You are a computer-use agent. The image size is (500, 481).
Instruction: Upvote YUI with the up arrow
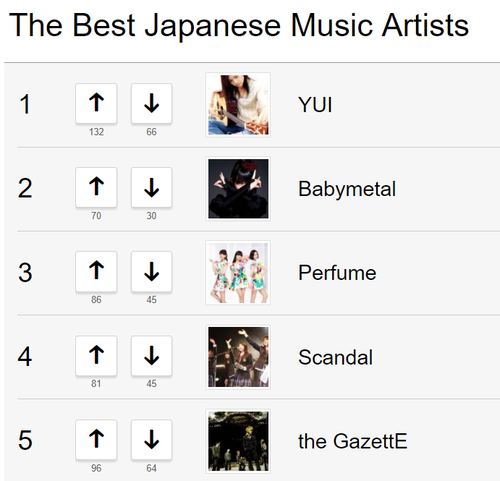(x=96, y=103)
